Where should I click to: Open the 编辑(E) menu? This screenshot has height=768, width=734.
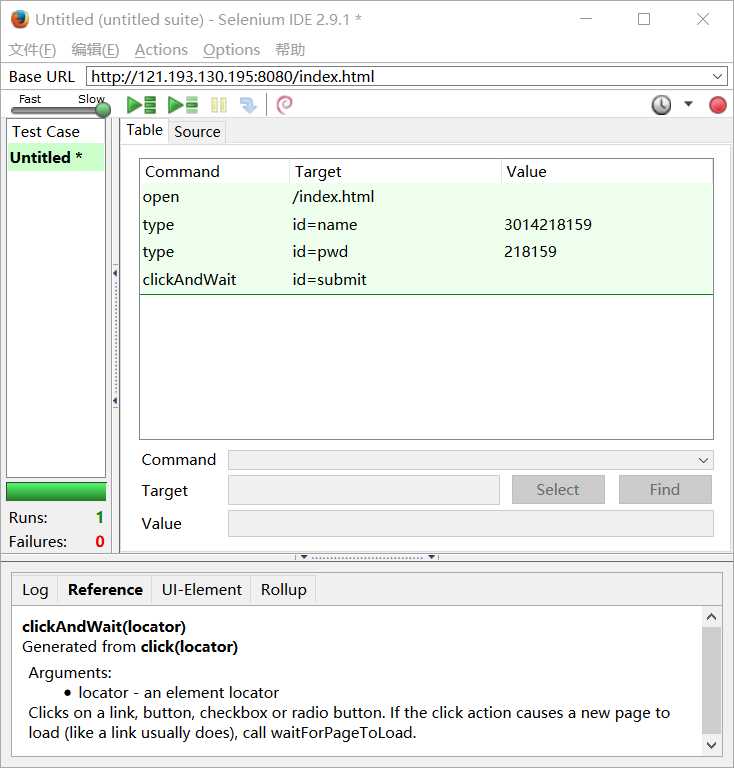[x=95, y=49]
